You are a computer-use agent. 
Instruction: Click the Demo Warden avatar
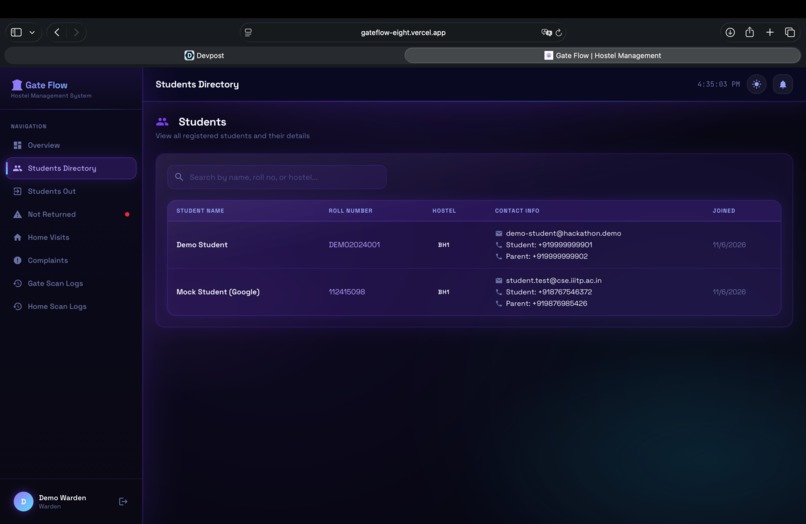click(23, 501)
